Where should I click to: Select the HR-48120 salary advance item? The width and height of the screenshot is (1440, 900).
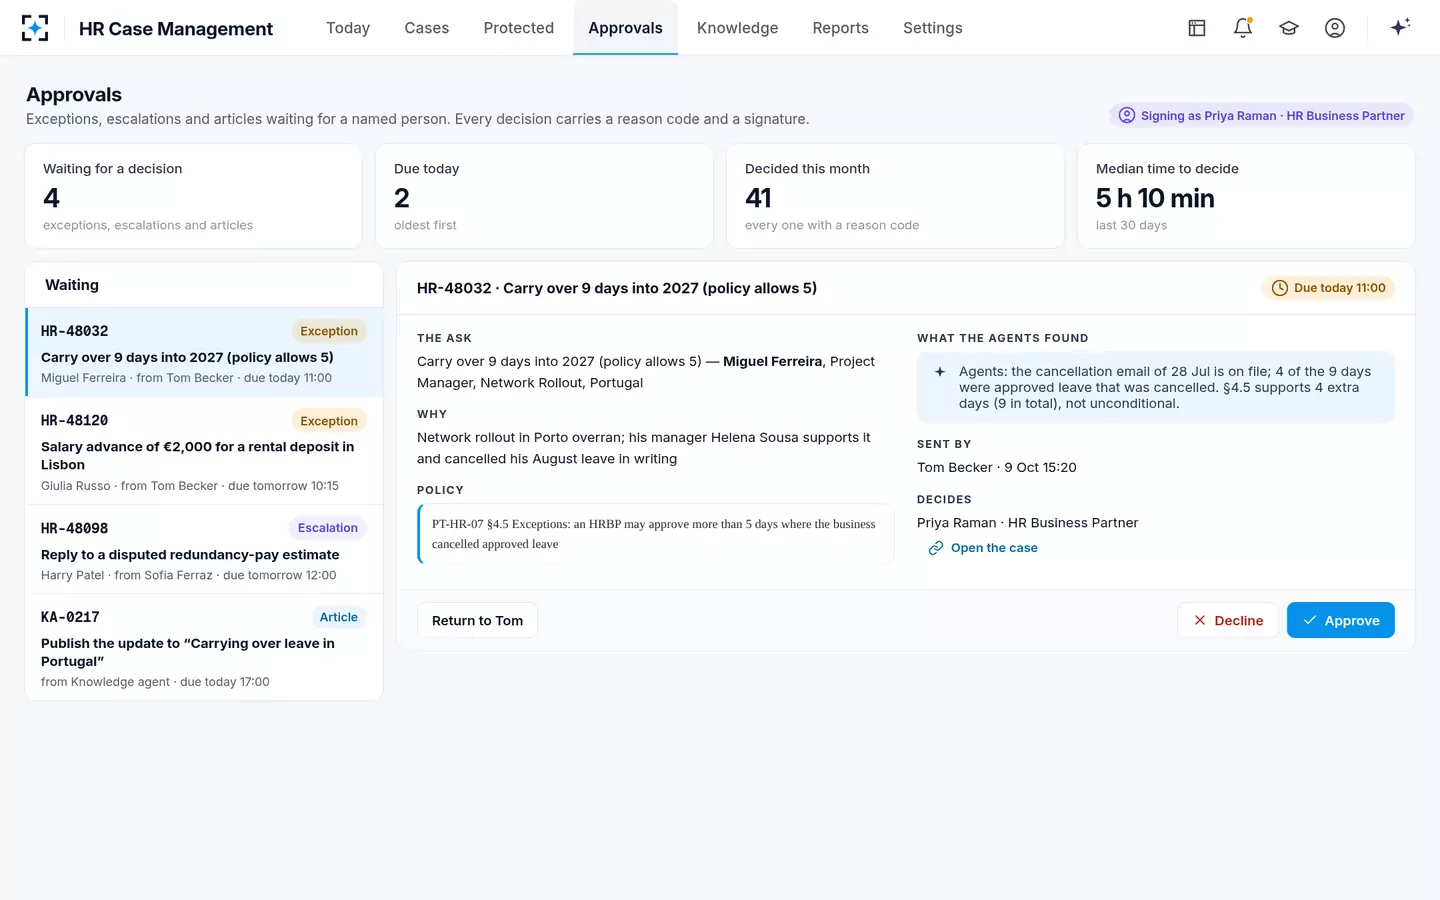(x=204, y=451)
